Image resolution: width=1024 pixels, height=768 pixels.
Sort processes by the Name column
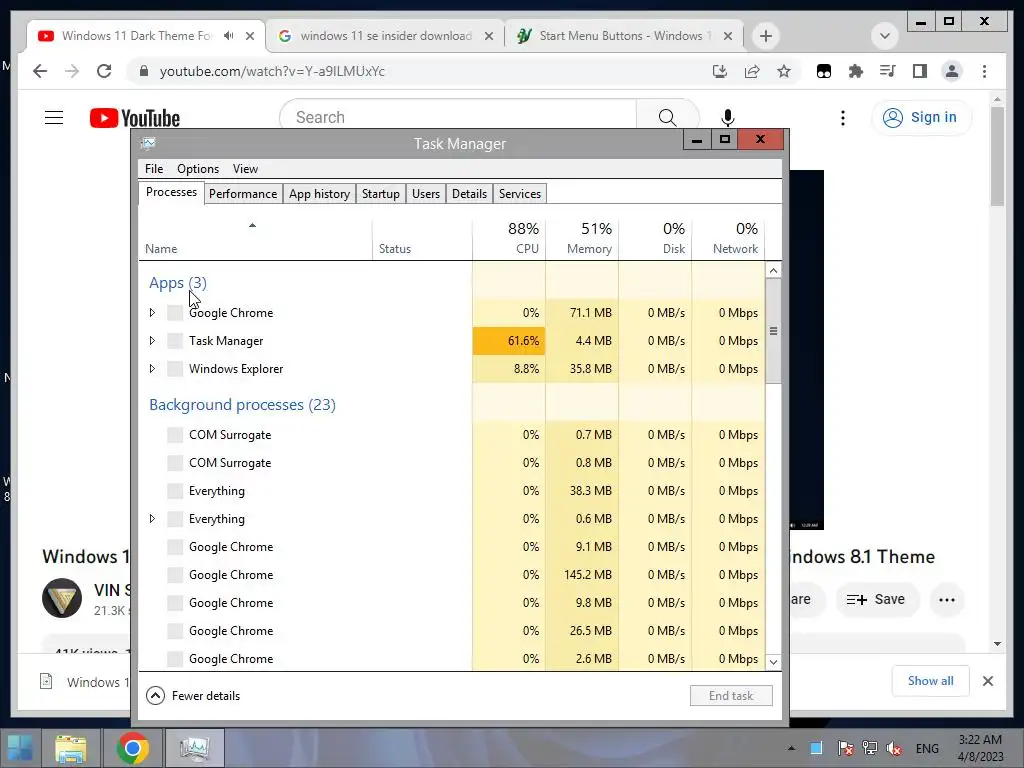[x=255, y=238]
